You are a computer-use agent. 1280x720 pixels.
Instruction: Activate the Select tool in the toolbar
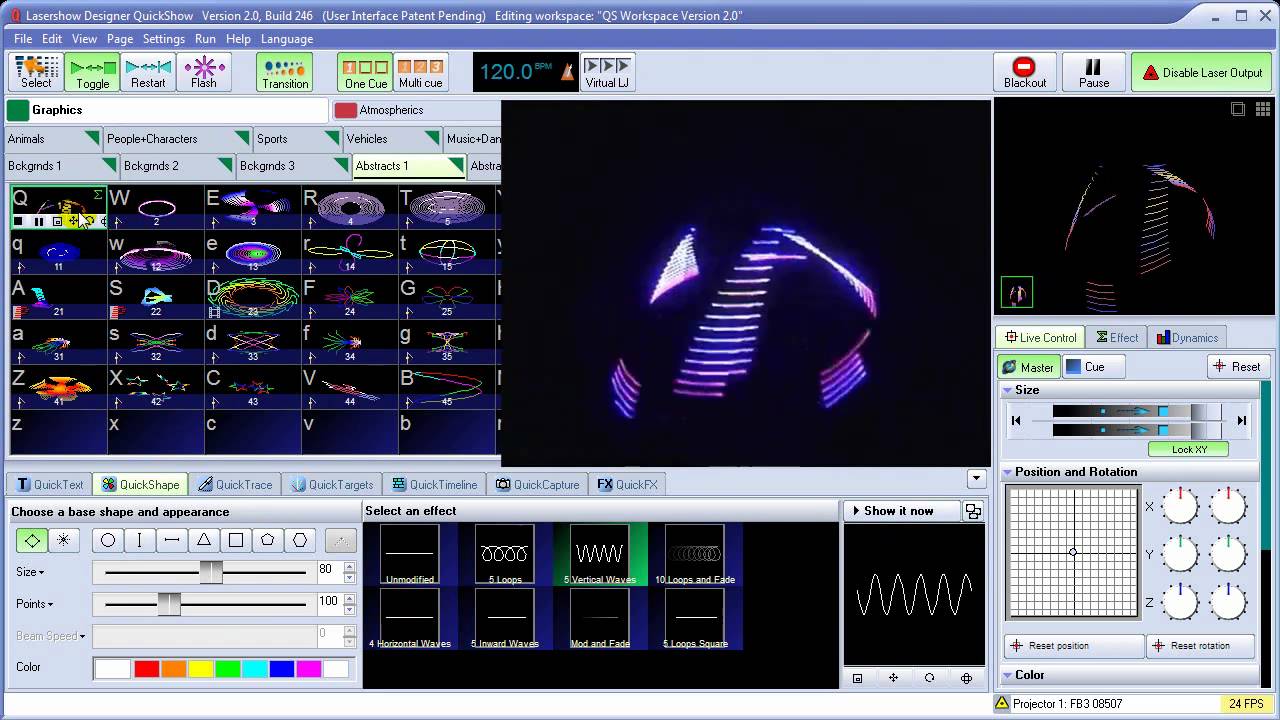click(x=36, y=72)
